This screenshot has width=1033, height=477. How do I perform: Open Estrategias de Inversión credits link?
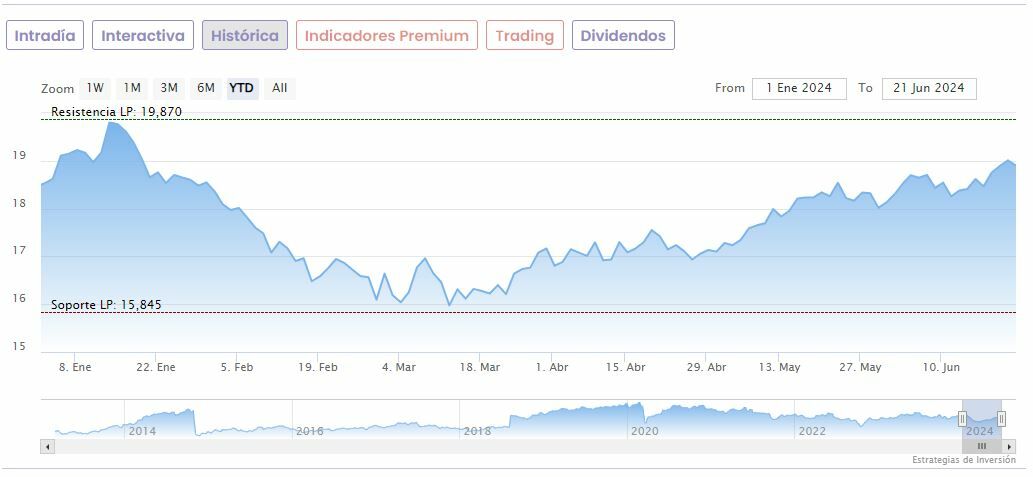pyautogui.click(x=964, y=460)
